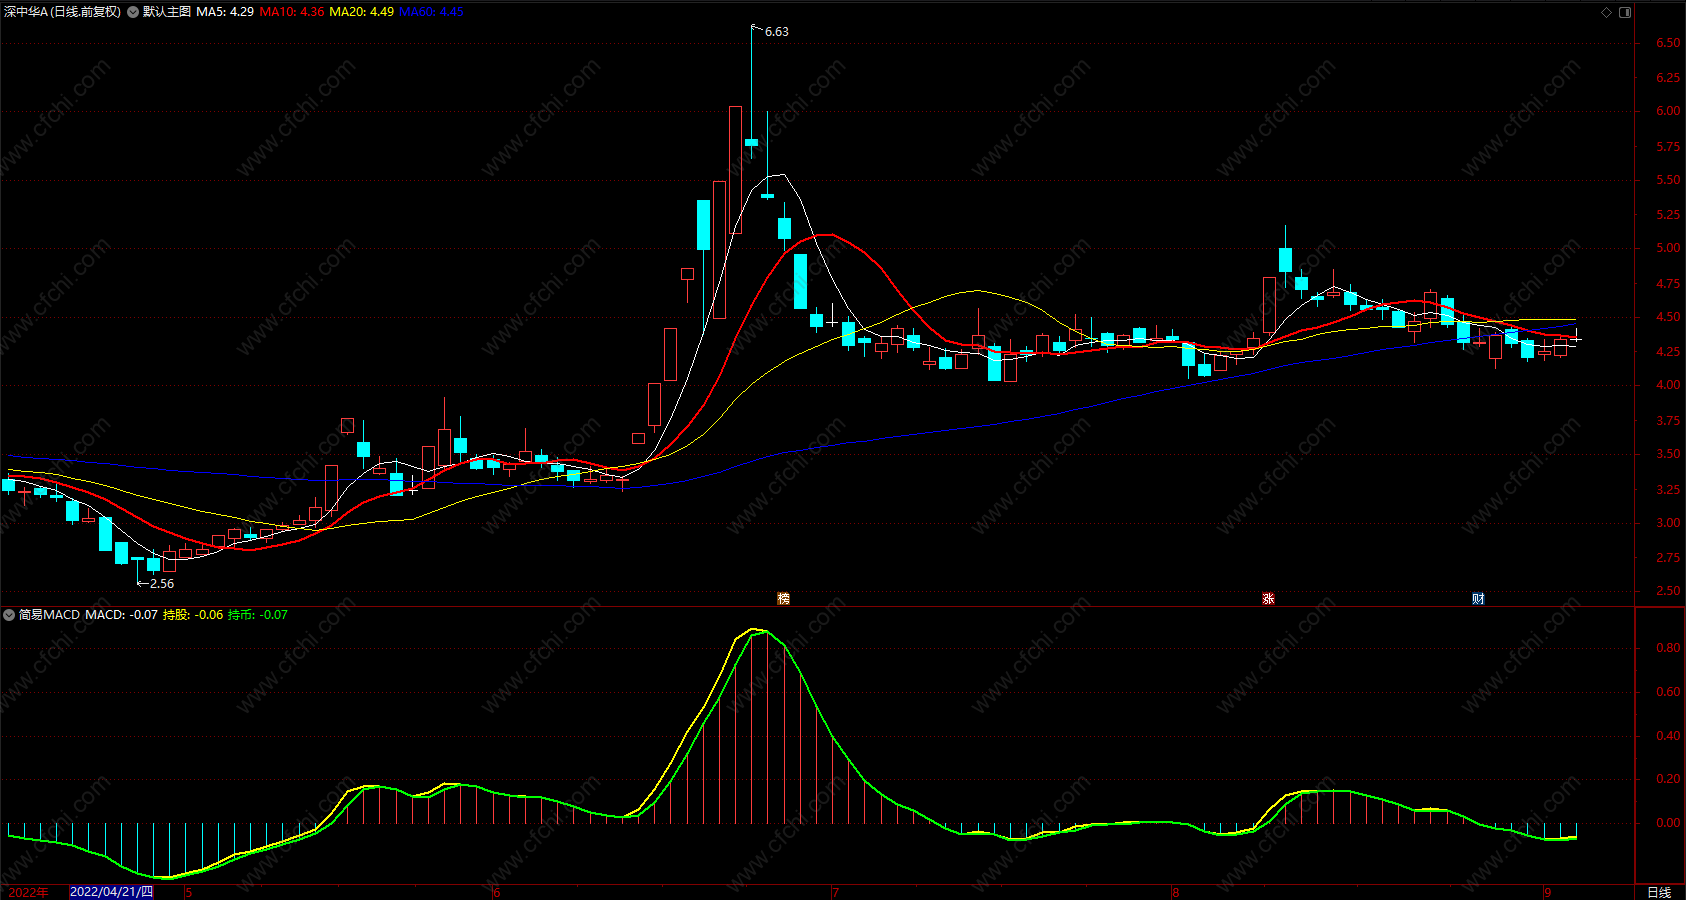Click the 深中华A (日线.前复权) title
Image resolution: width=1686 pixels, height=900 pixels.
[62, 12]
